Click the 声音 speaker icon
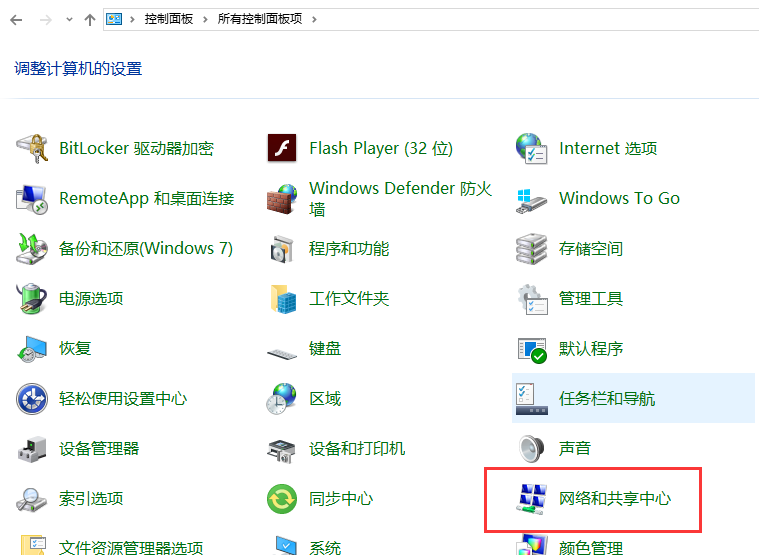Image resolution: width=759 pixels, height=555 pixels. tap(531, 448)
